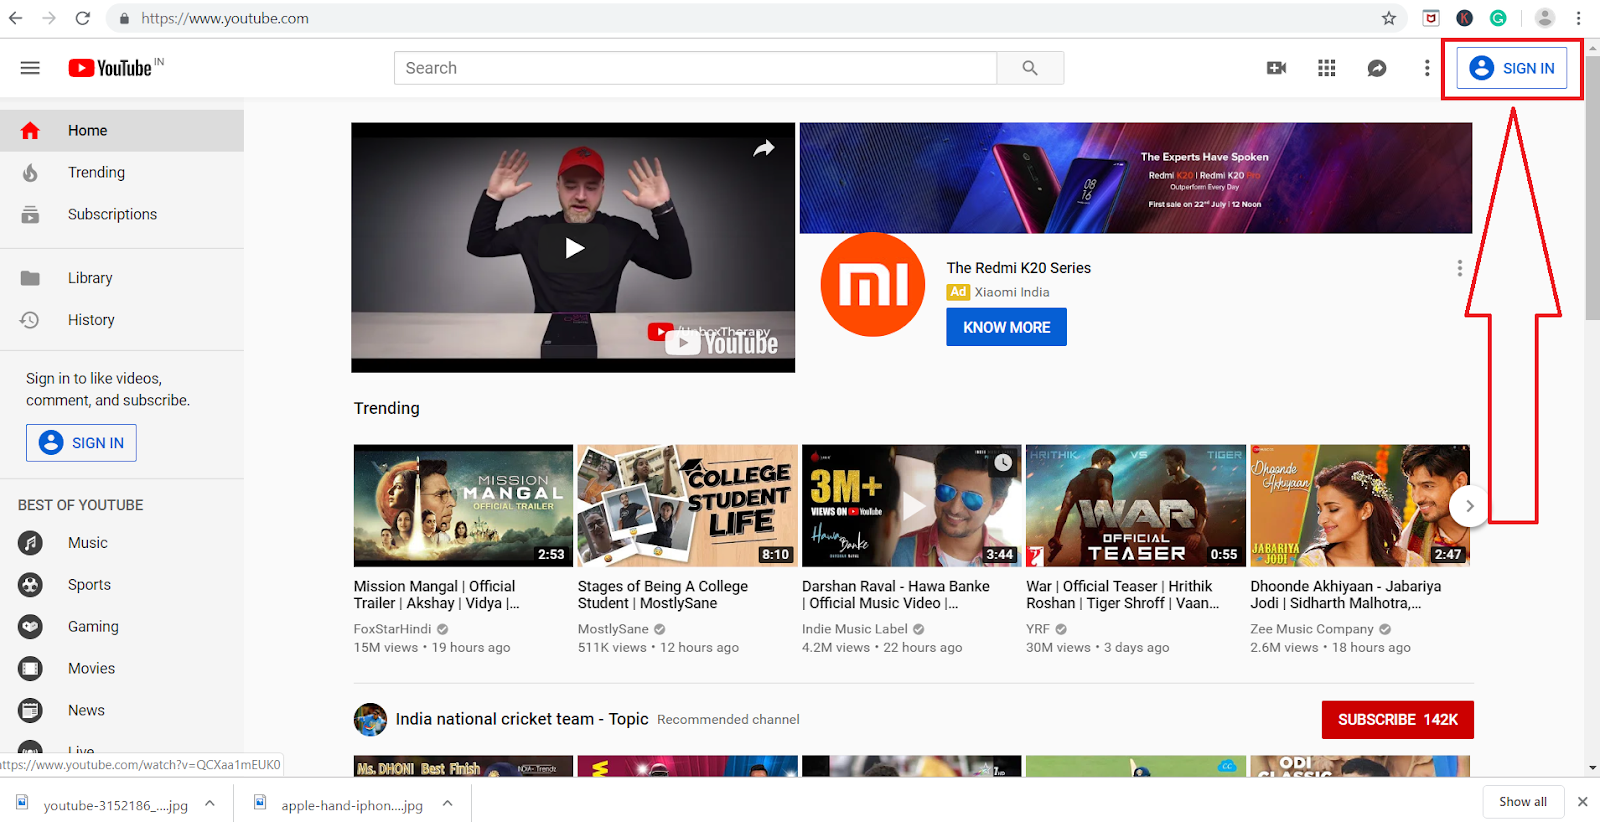This screenshot has height=827, width=1600.
Task: Click the Movies category icon
Action: coord(30,669)
